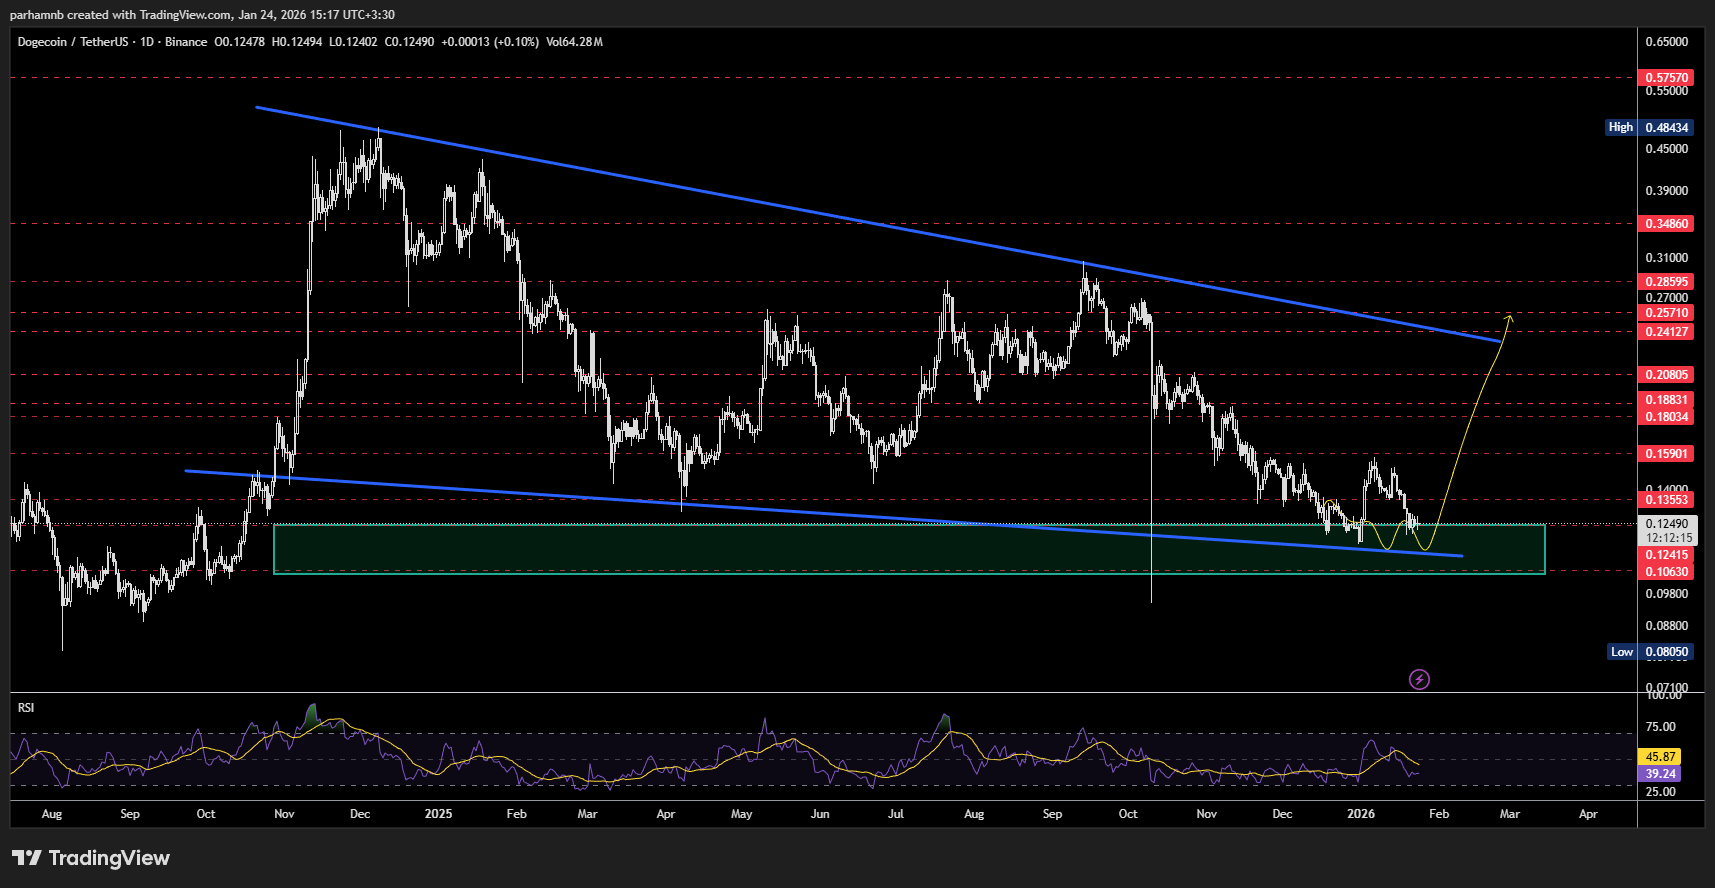Click the yellow arrowhead at projection top

click(x=1509, y=317)
